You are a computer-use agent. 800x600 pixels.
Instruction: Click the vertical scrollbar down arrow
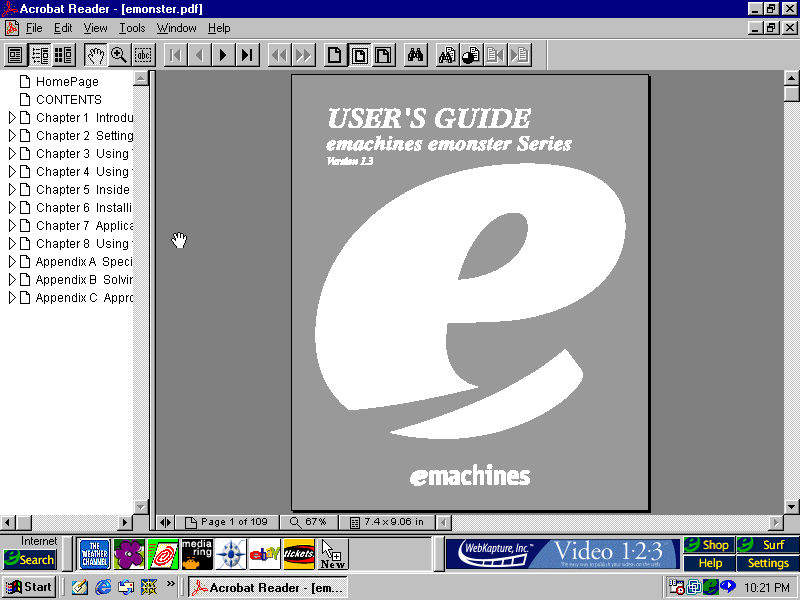(792, 506)
